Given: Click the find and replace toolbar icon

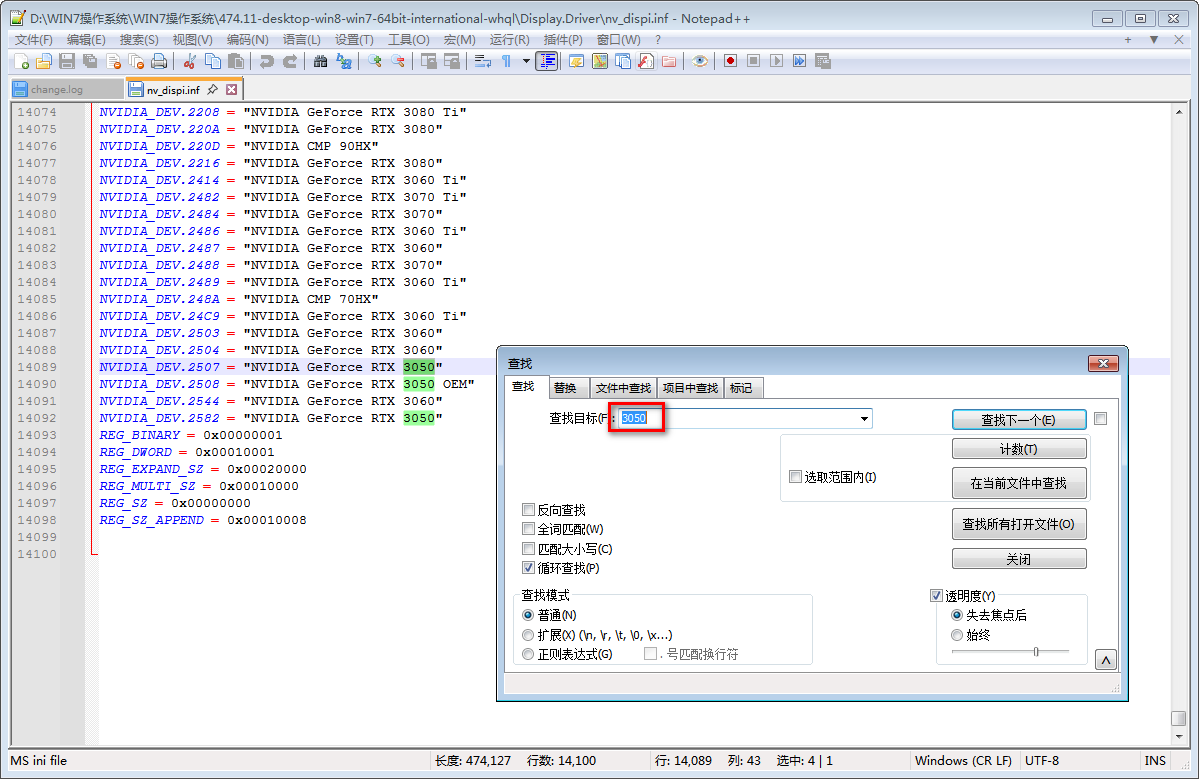Looking at the screenshot, I should click(344, 61).
